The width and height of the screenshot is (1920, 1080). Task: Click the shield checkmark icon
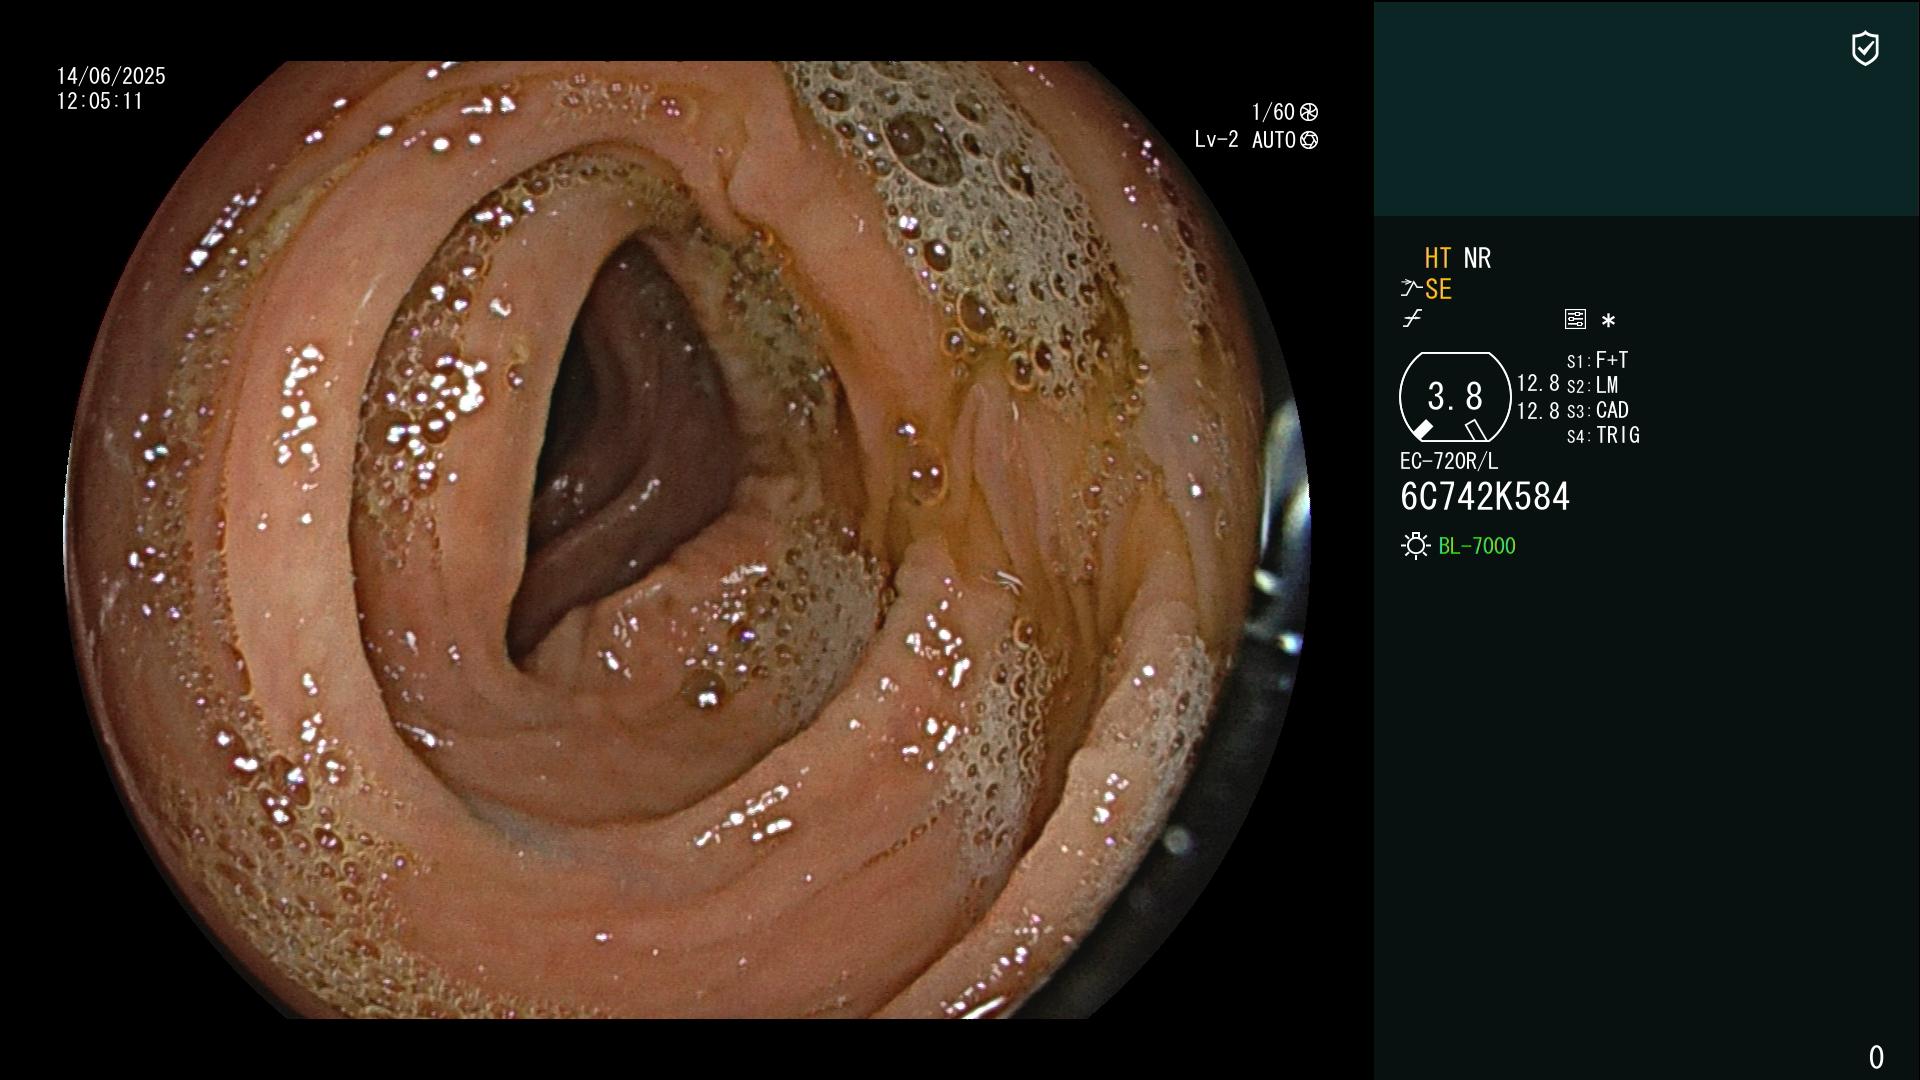pyautogui.click(x=1865, y=48)
